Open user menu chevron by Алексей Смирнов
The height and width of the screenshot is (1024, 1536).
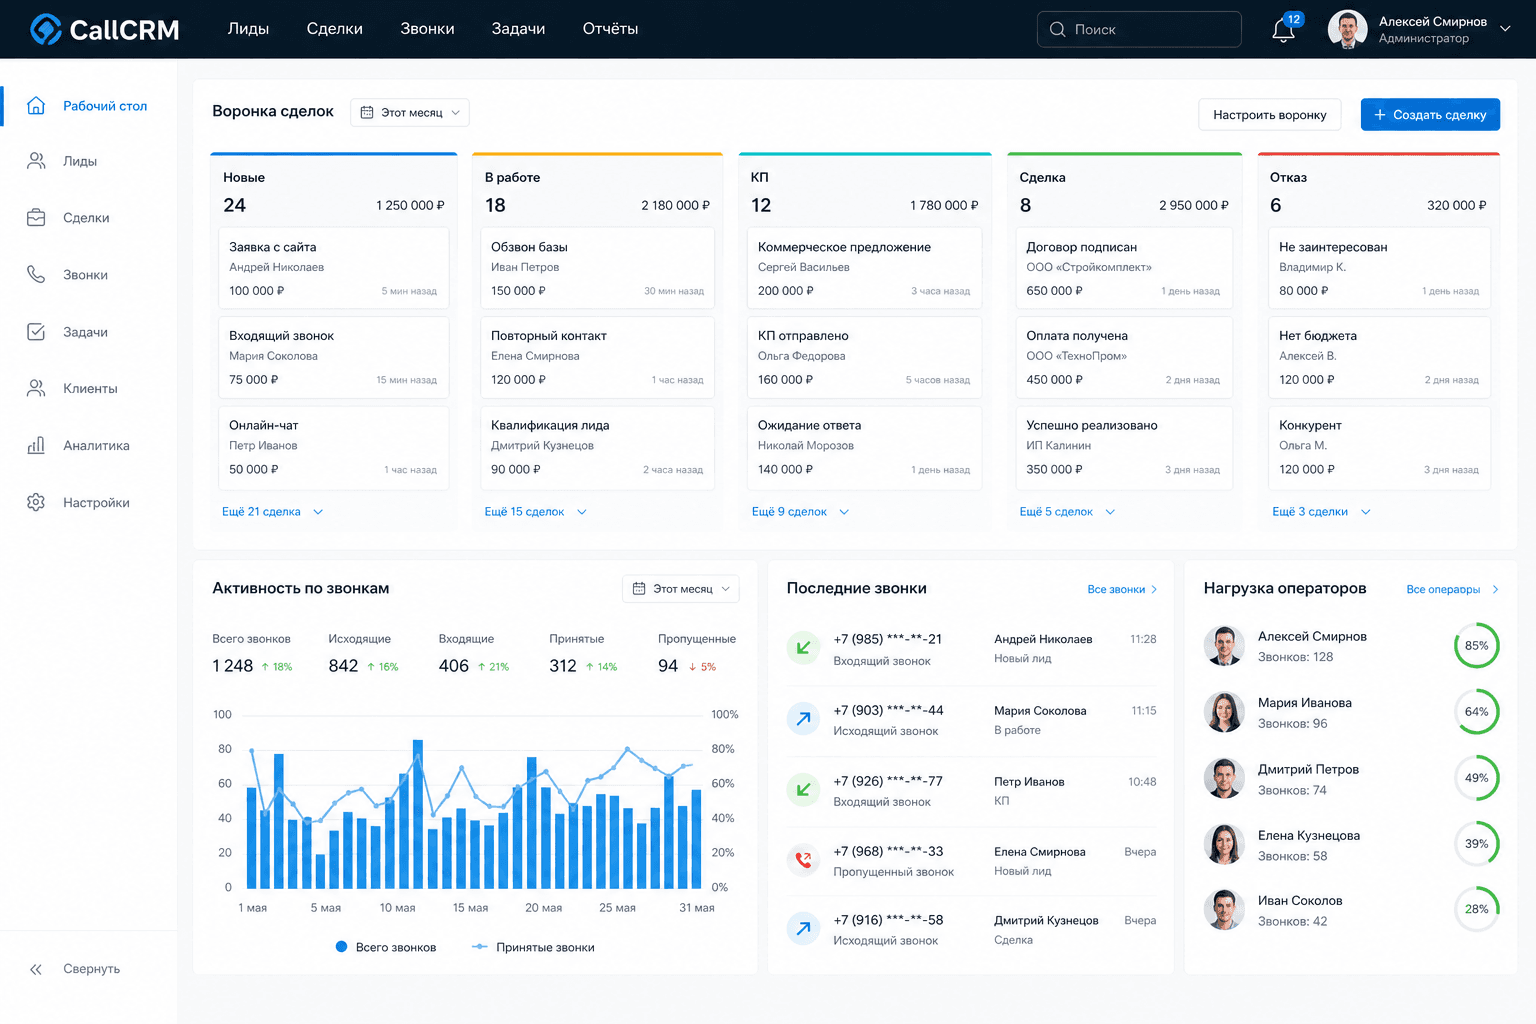point(1505,29)
